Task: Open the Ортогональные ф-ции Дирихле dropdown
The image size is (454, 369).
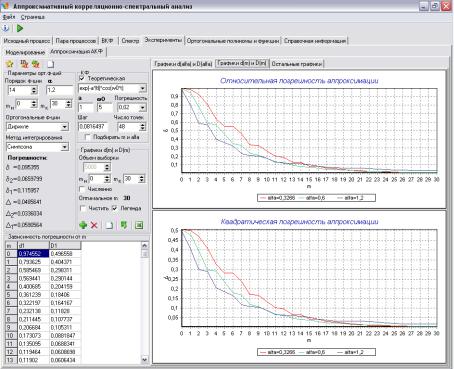Action: [65, 127]
